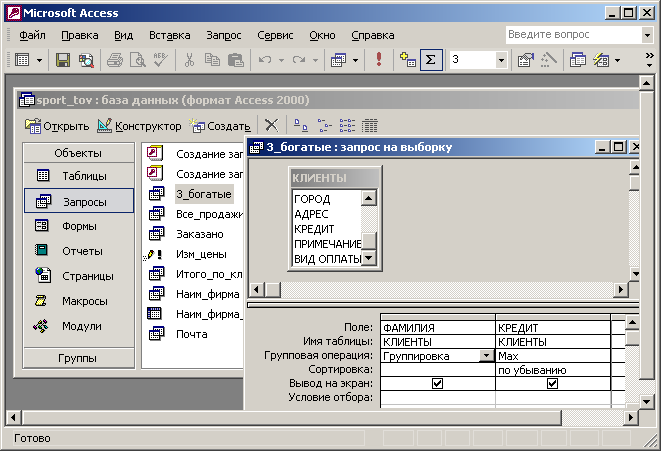Toggle show checkbox for КРЕДИТ column
Image resolution: width=661 pixels, height=451 pixels.
[552, 384]
